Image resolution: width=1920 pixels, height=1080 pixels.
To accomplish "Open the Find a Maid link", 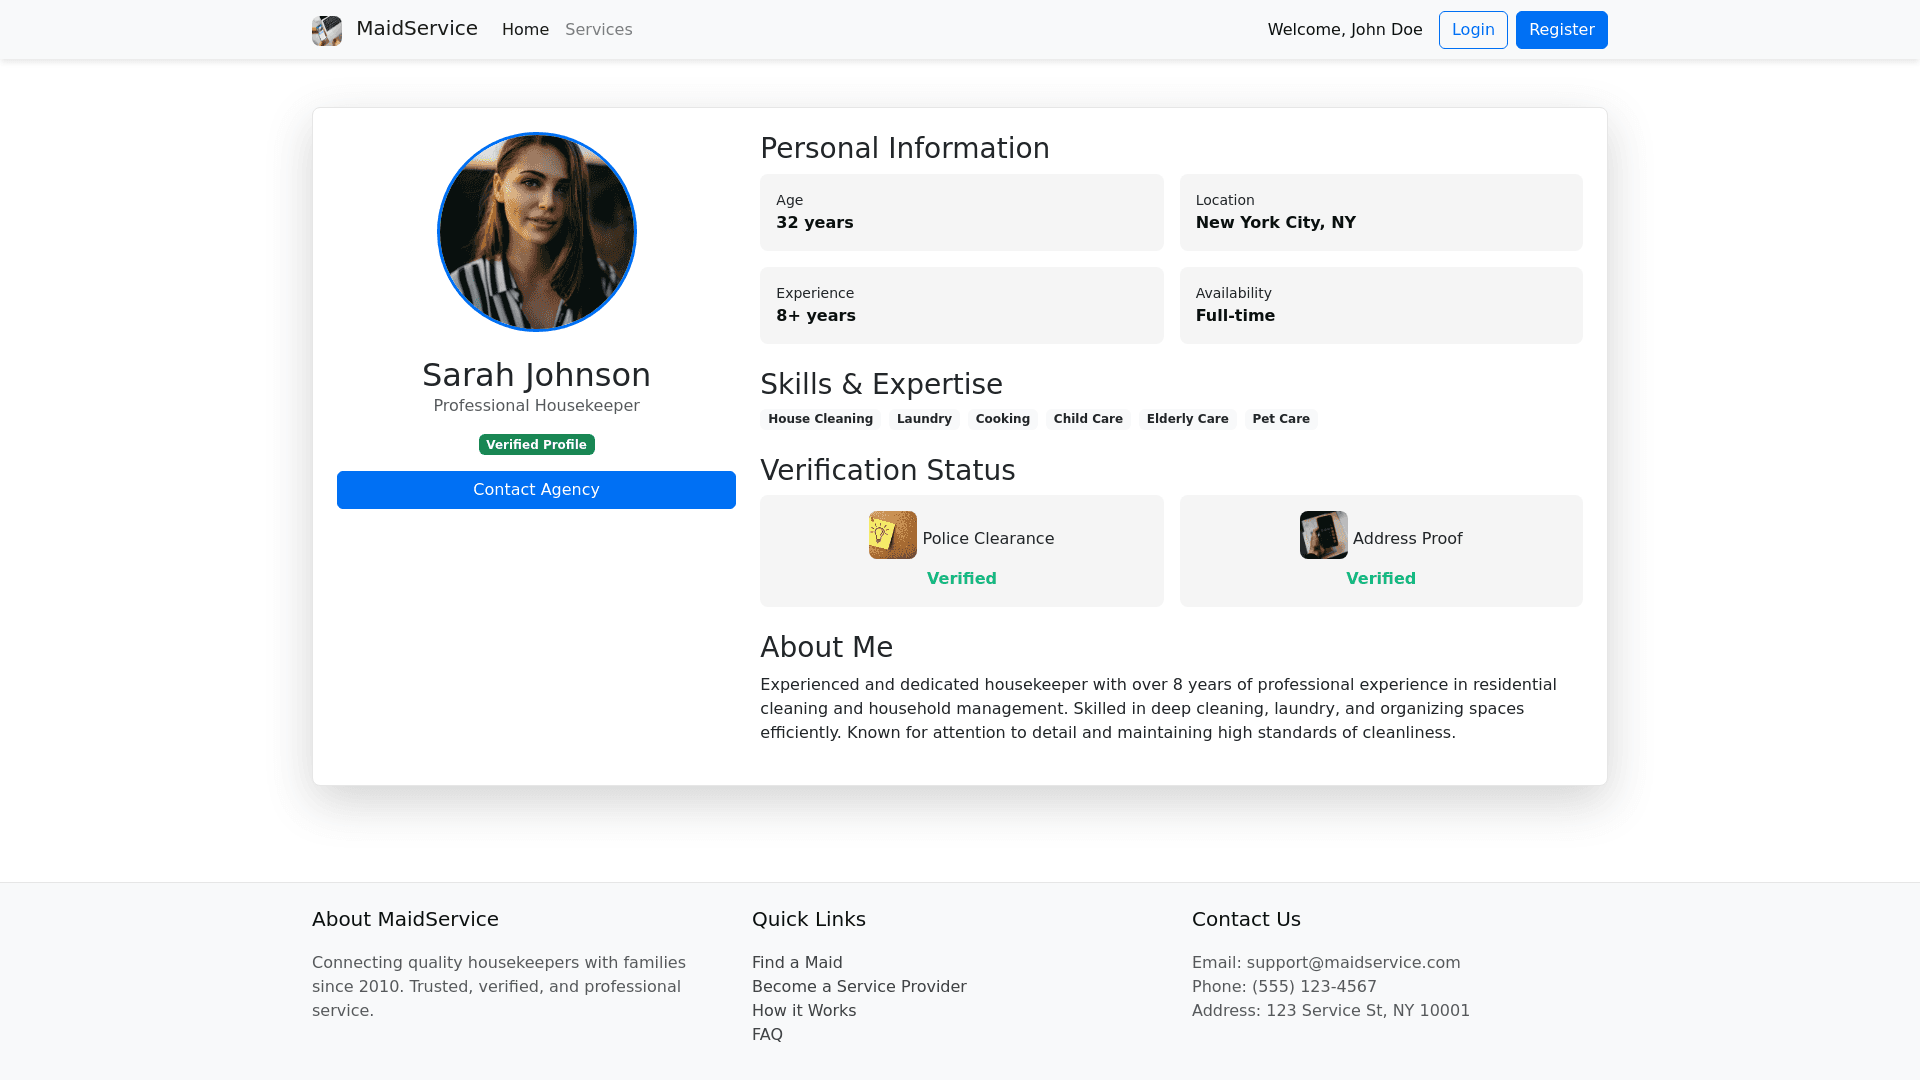I will click(x=797, y=962).
